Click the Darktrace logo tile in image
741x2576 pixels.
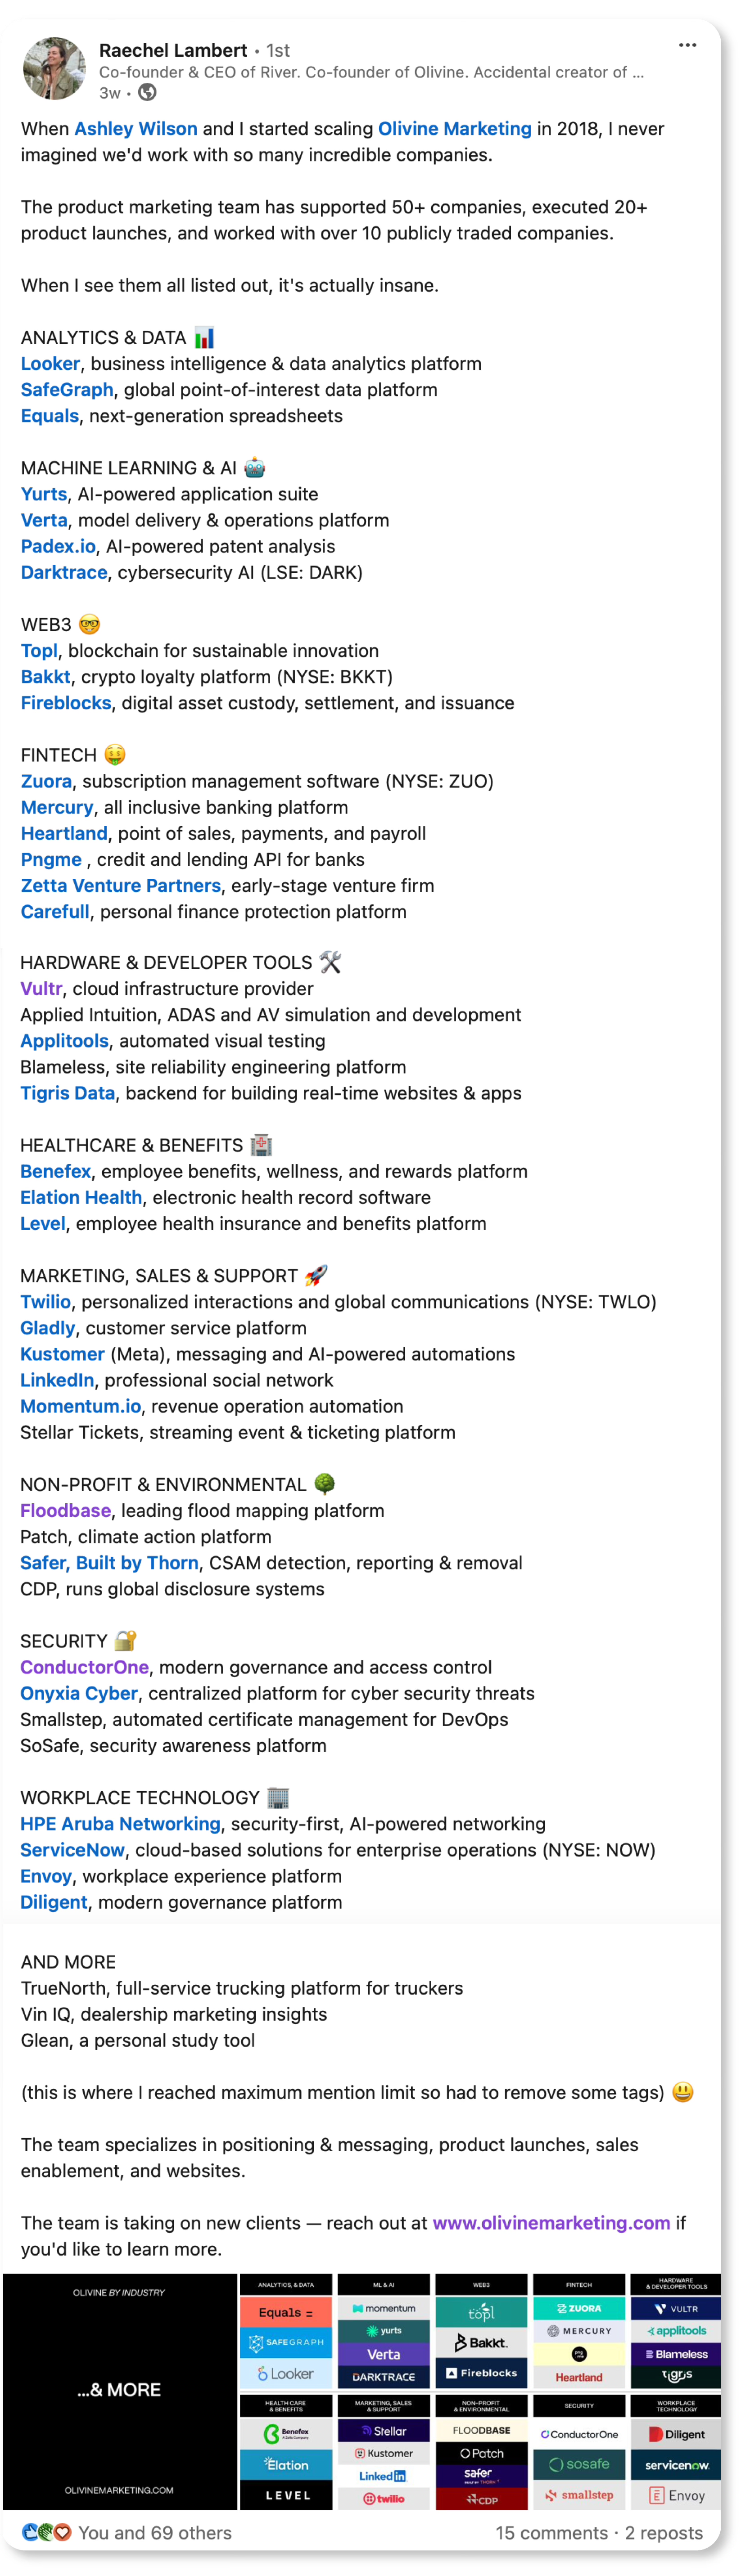point(384,2377)
